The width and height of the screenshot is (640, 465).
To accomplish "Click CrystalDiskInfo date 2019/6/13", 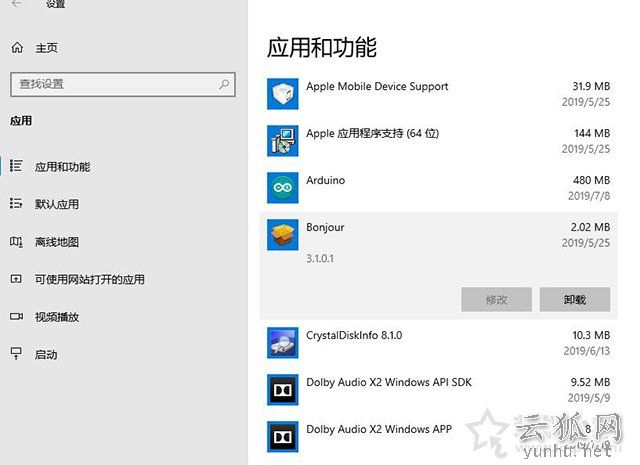I will (587, 351).
